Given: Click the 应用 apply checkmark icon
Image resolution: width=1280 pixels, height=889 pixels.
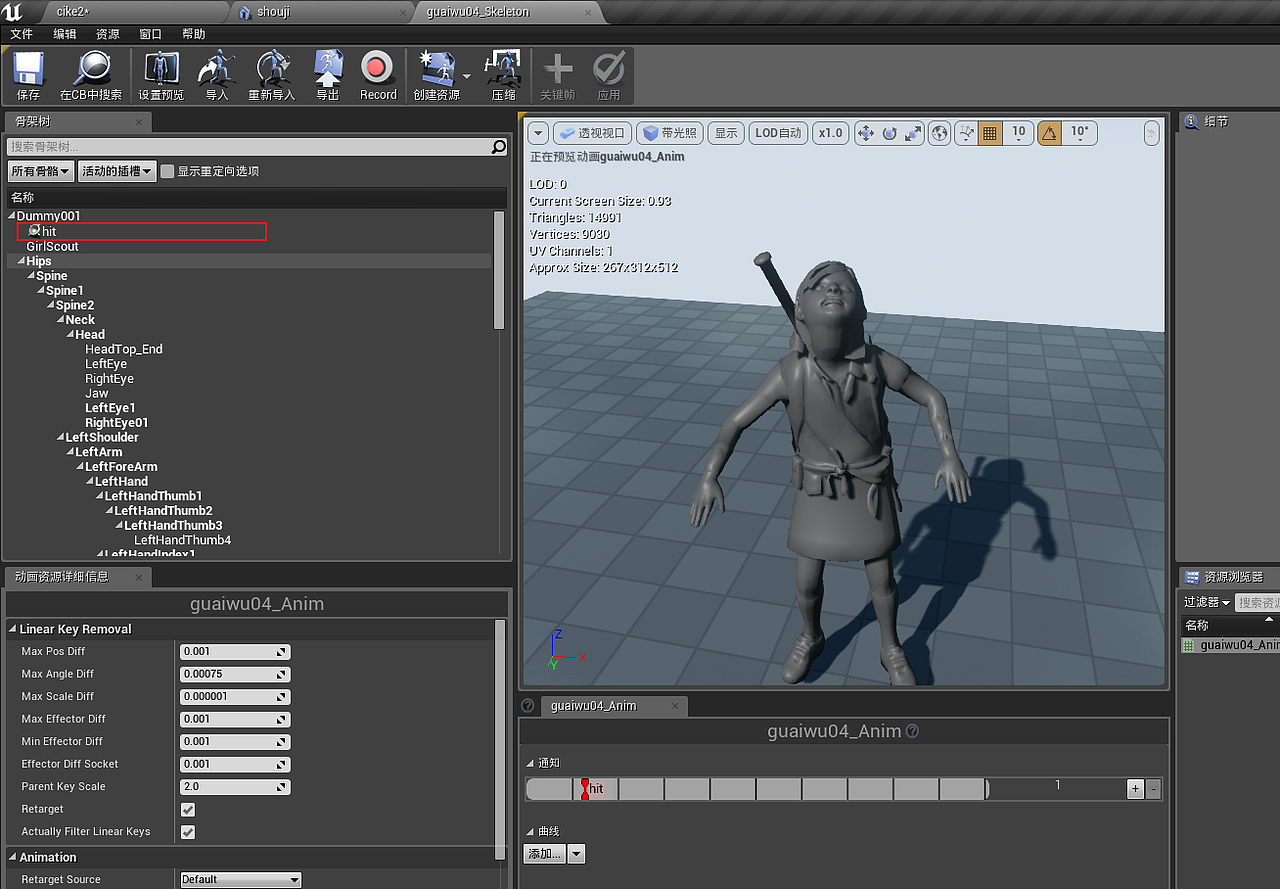Looking at the screenshot, I should click(x=609, y=69).
